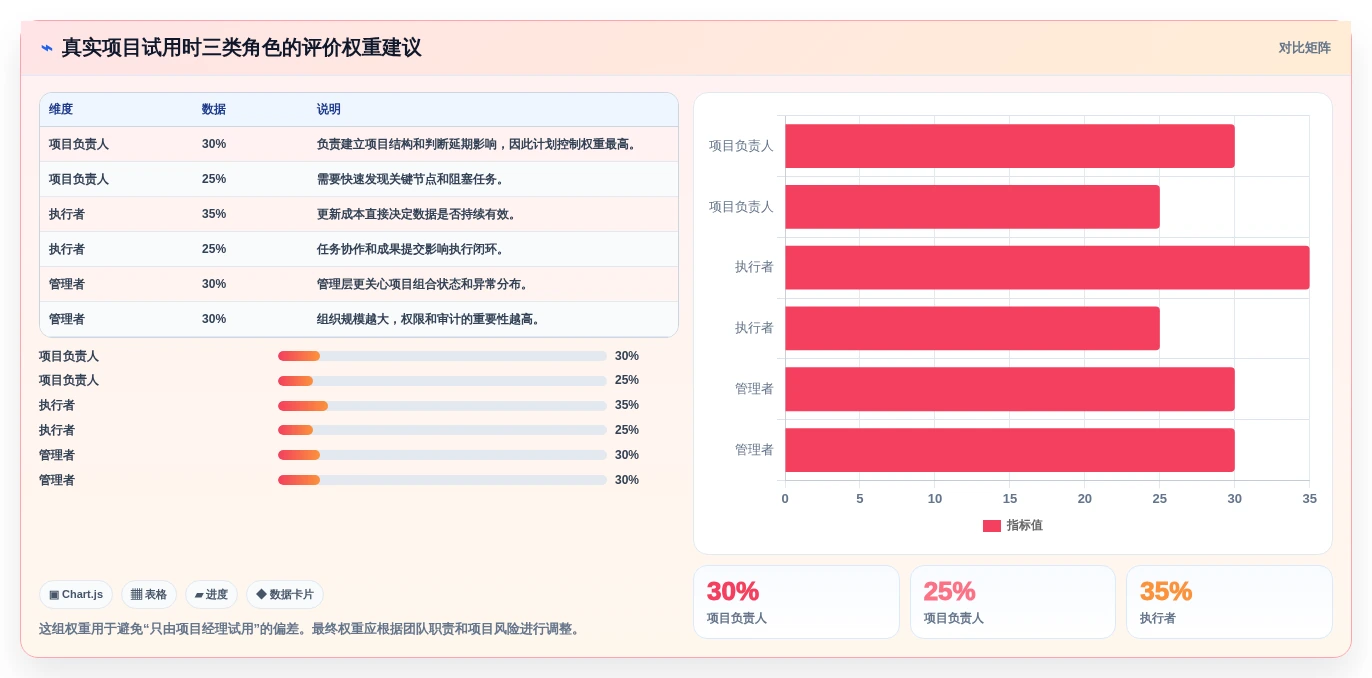Select the row 任务协作和成果提交影响执行闭环

click(359, 249)
